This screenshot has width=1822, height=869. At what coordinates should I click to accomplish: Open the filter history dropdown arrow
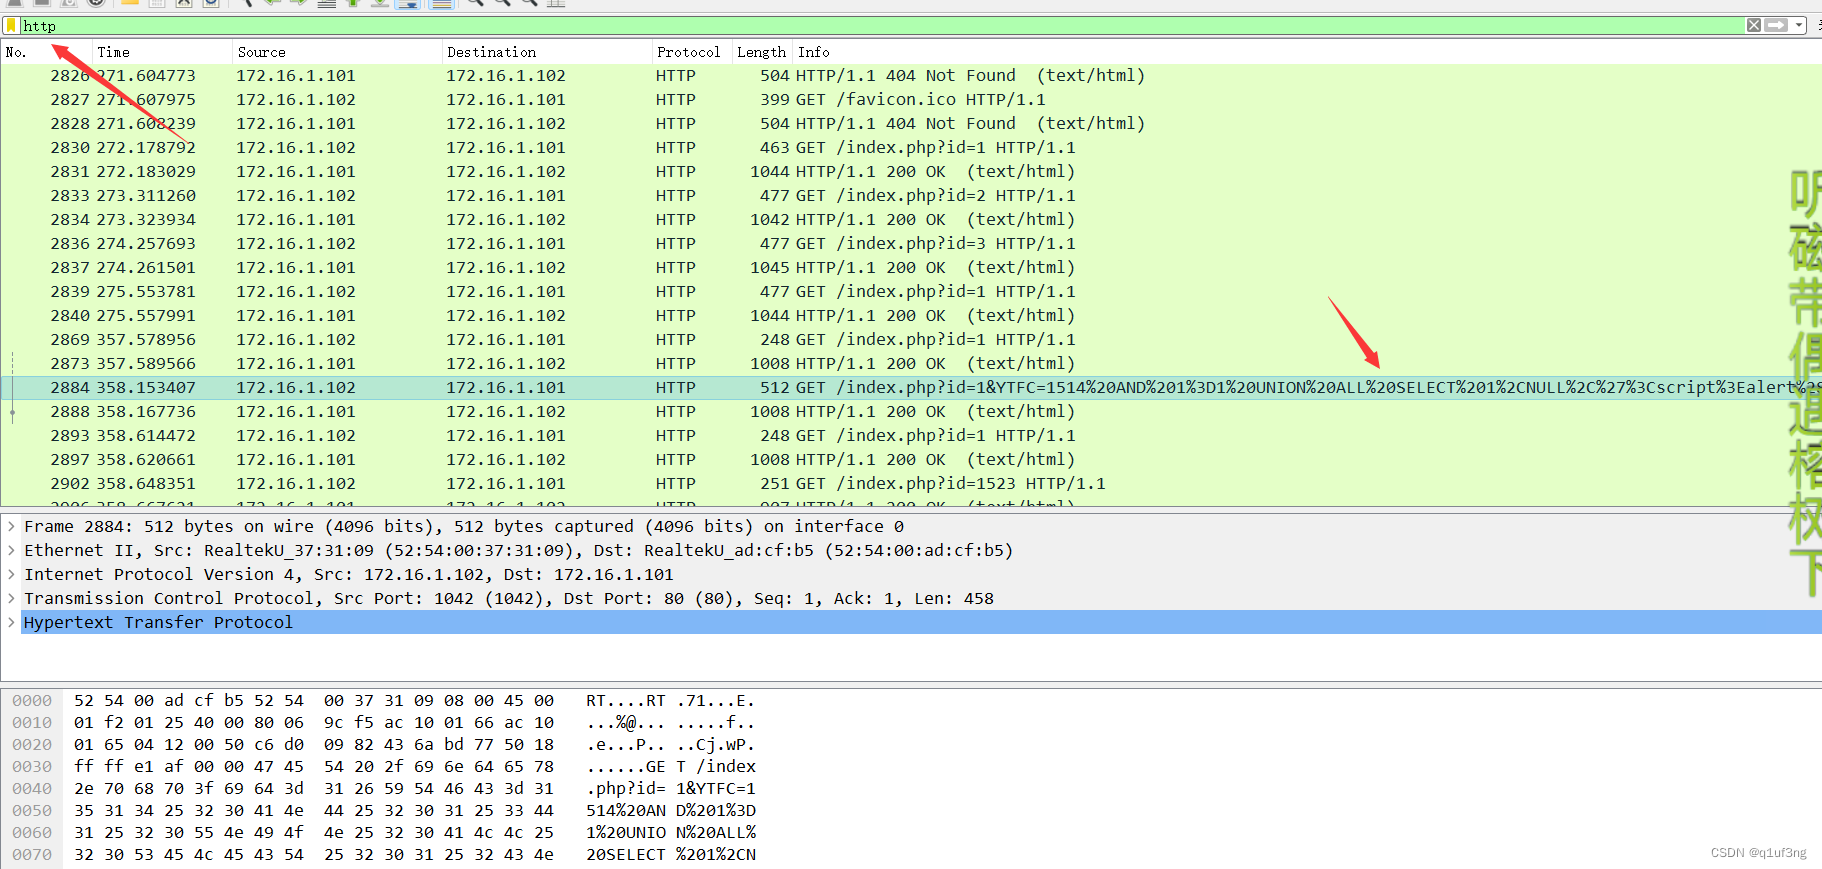(1799, 25)
